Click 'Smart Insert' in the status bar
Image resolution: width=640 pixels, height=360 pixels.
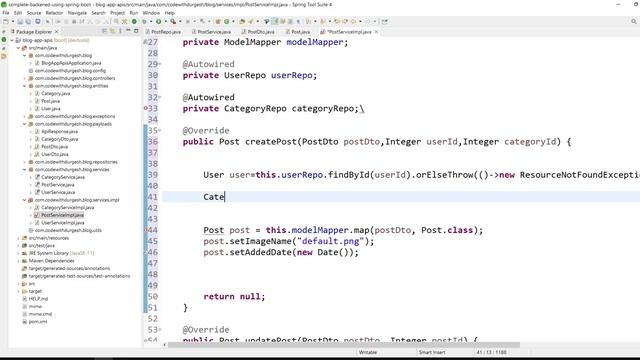coord(431,352)
